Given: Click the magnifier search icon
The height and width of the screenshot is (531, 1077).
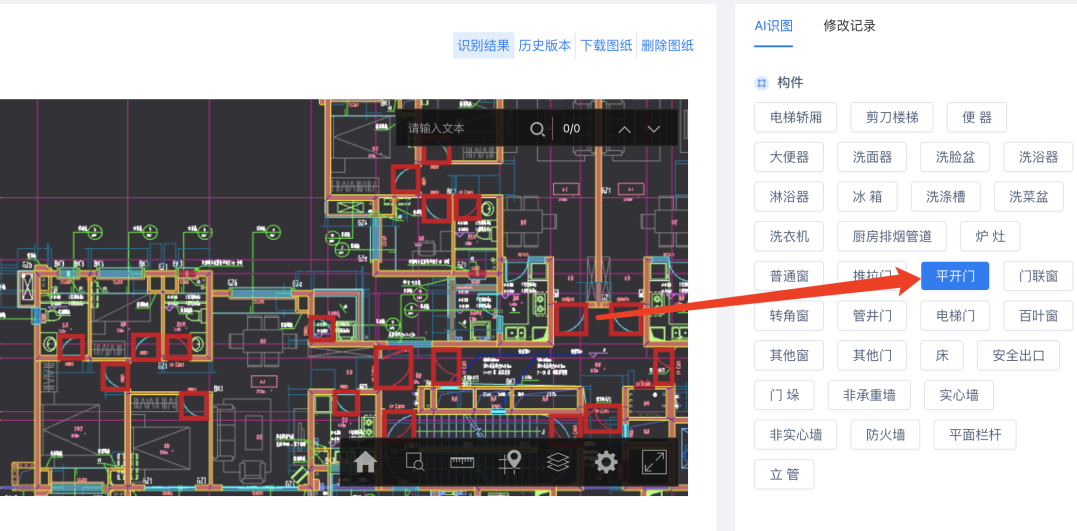Looking at the screenshot, I should (538, 128).
